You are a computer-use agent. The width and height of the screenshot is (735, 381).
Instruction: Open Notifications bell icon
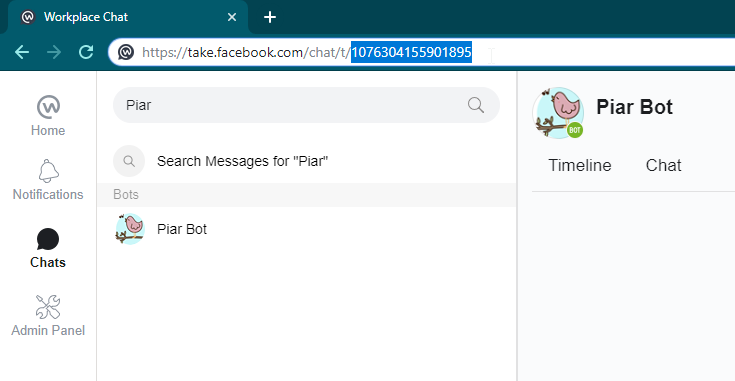[x=48, y=171]
